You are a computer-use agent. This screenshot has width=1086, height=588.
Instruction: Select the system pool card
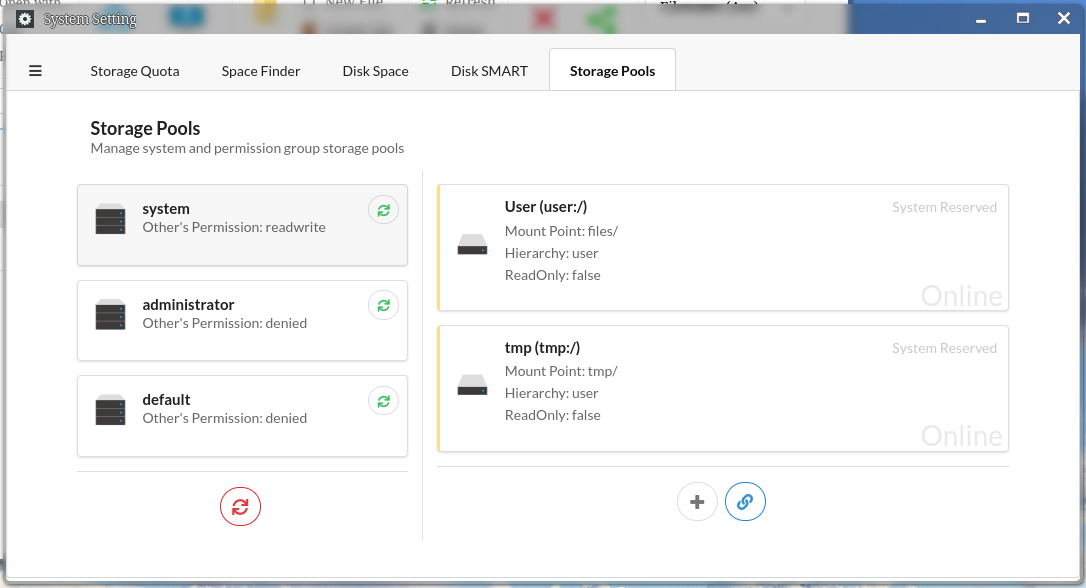pos(242,225)
